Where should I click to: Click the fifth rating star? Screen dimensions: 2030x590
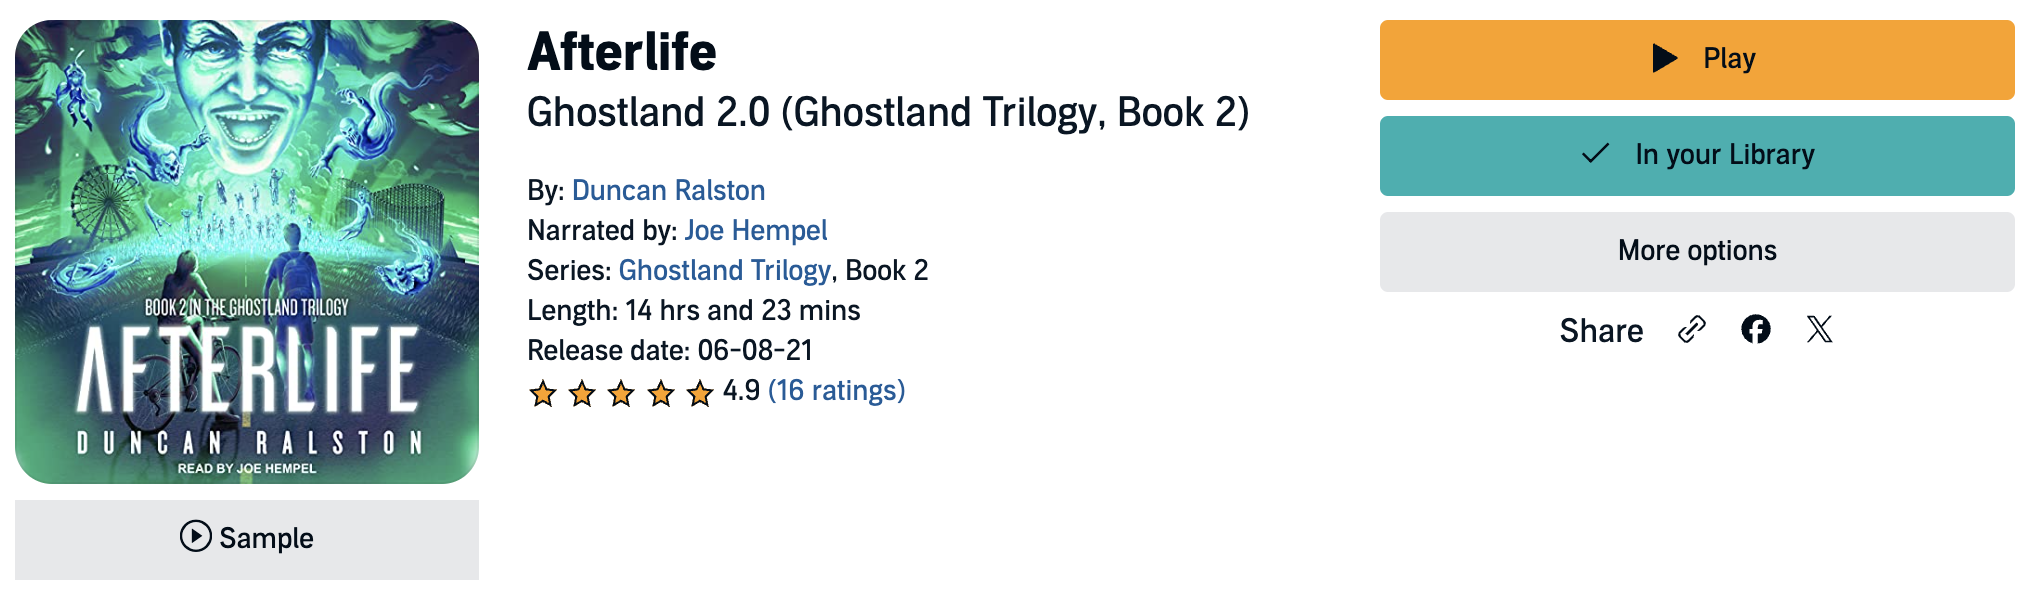tap(700, 393)
